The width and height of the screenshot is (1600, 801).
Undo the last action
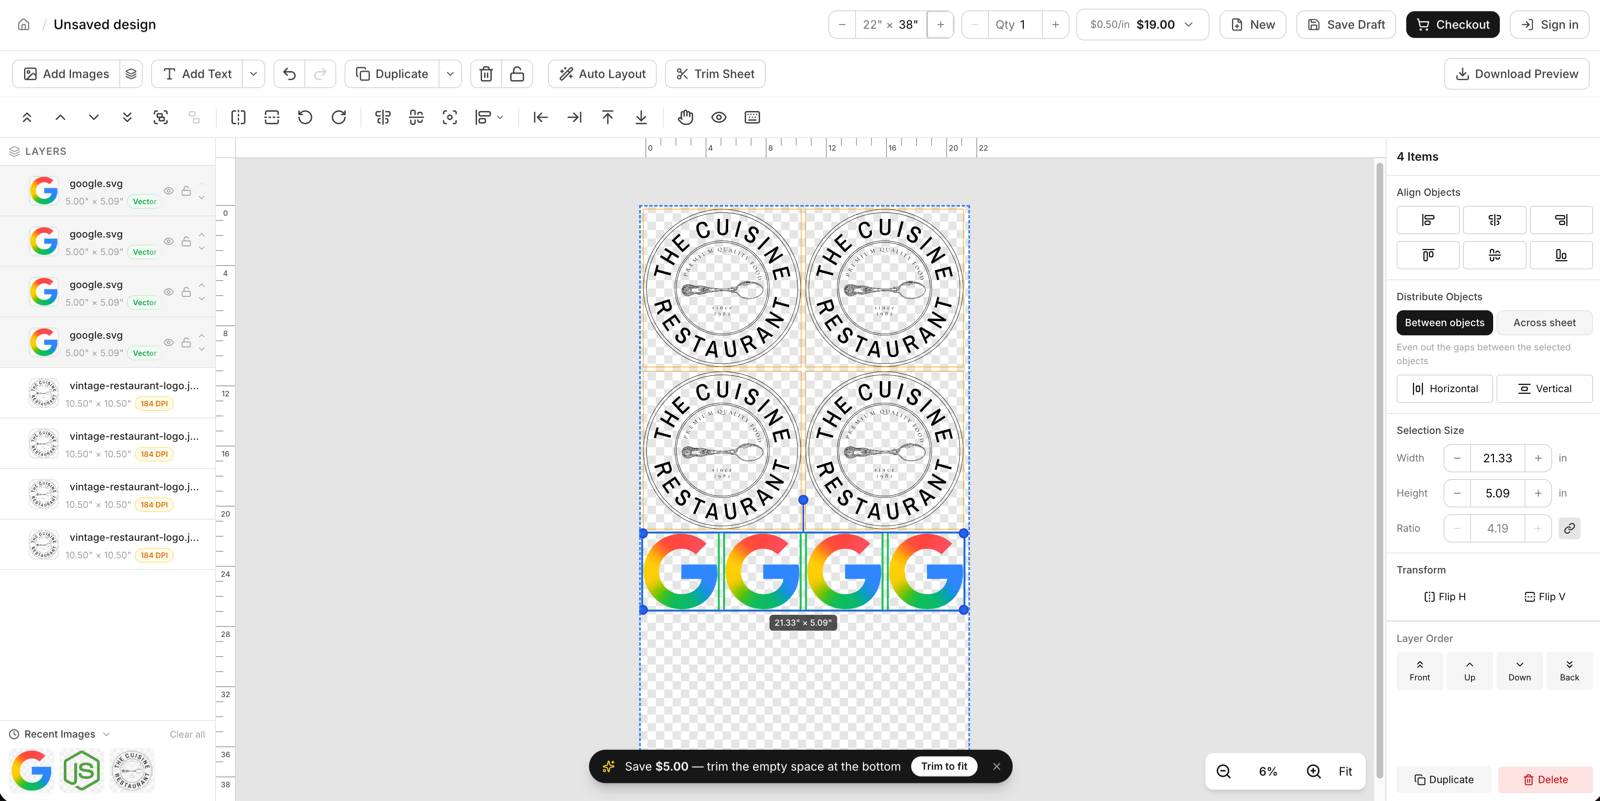pyautogui.click(x=289, y=74)
